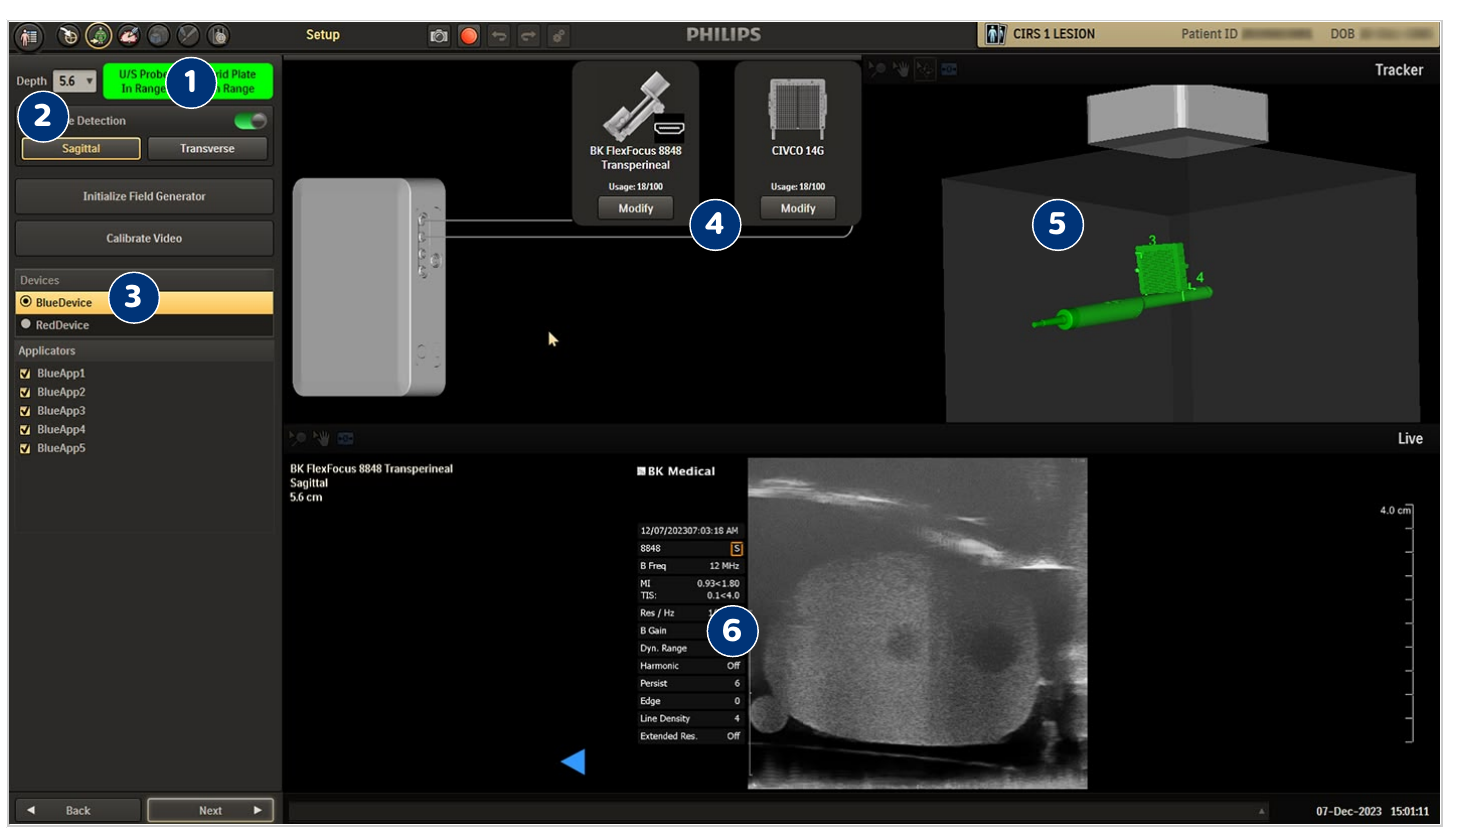Uncheck the BlueApp4 applicator
Image resolution: width=1473 pixels, height=837 pixels.
pyautogui.click(x=25, y=430)
